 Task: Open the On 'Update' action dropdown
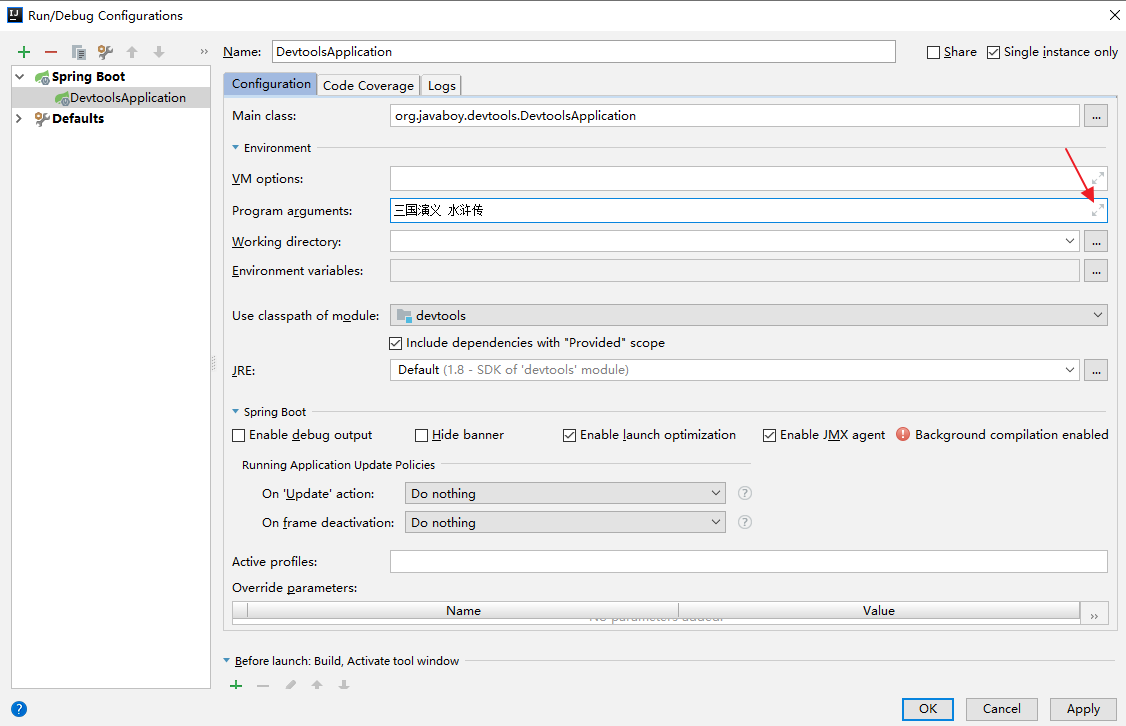click(x=565, y=493)
